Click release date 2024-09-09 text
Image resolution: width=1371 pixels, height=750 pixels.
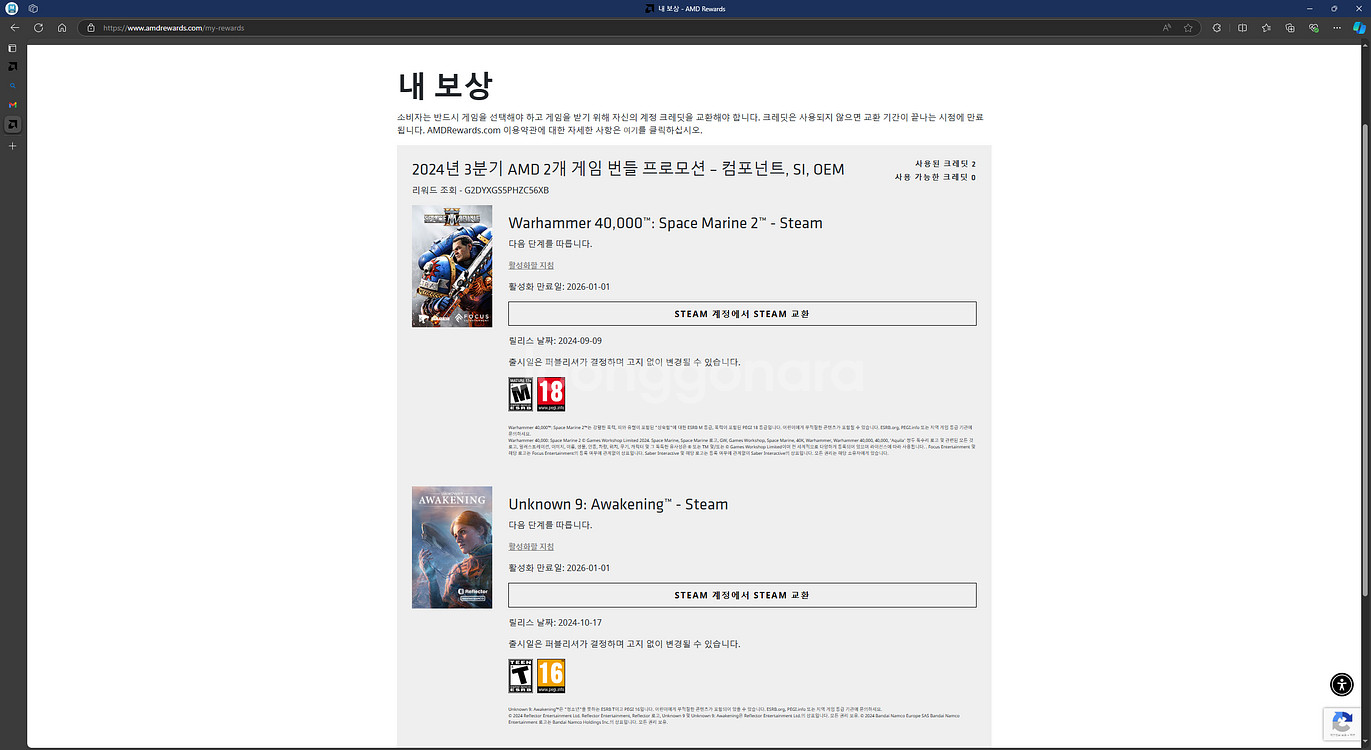(580, 341)
